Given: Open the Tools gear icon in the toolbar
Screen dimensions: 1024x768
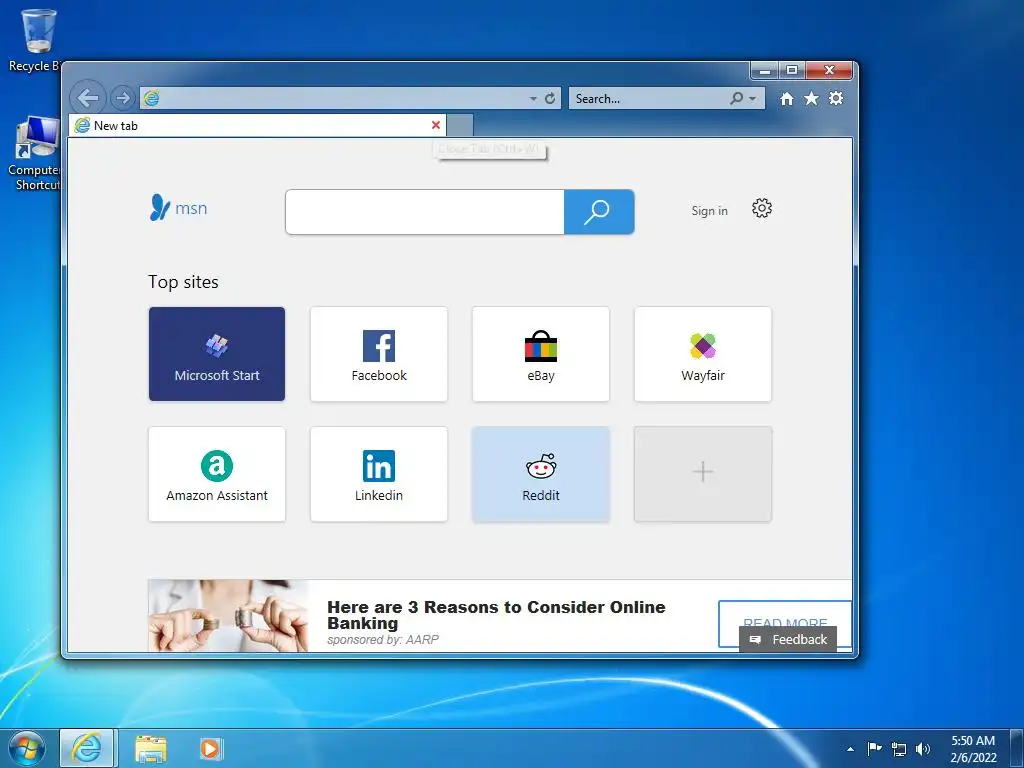Looking at the screenshot, I should click(x=836, y=99).
